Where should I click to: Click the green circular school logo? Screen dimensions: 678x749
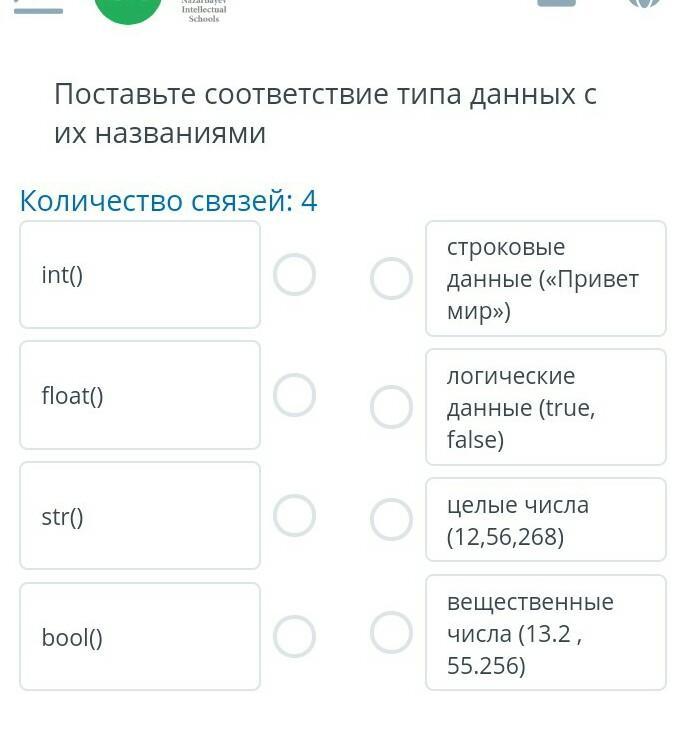[127, 8]
